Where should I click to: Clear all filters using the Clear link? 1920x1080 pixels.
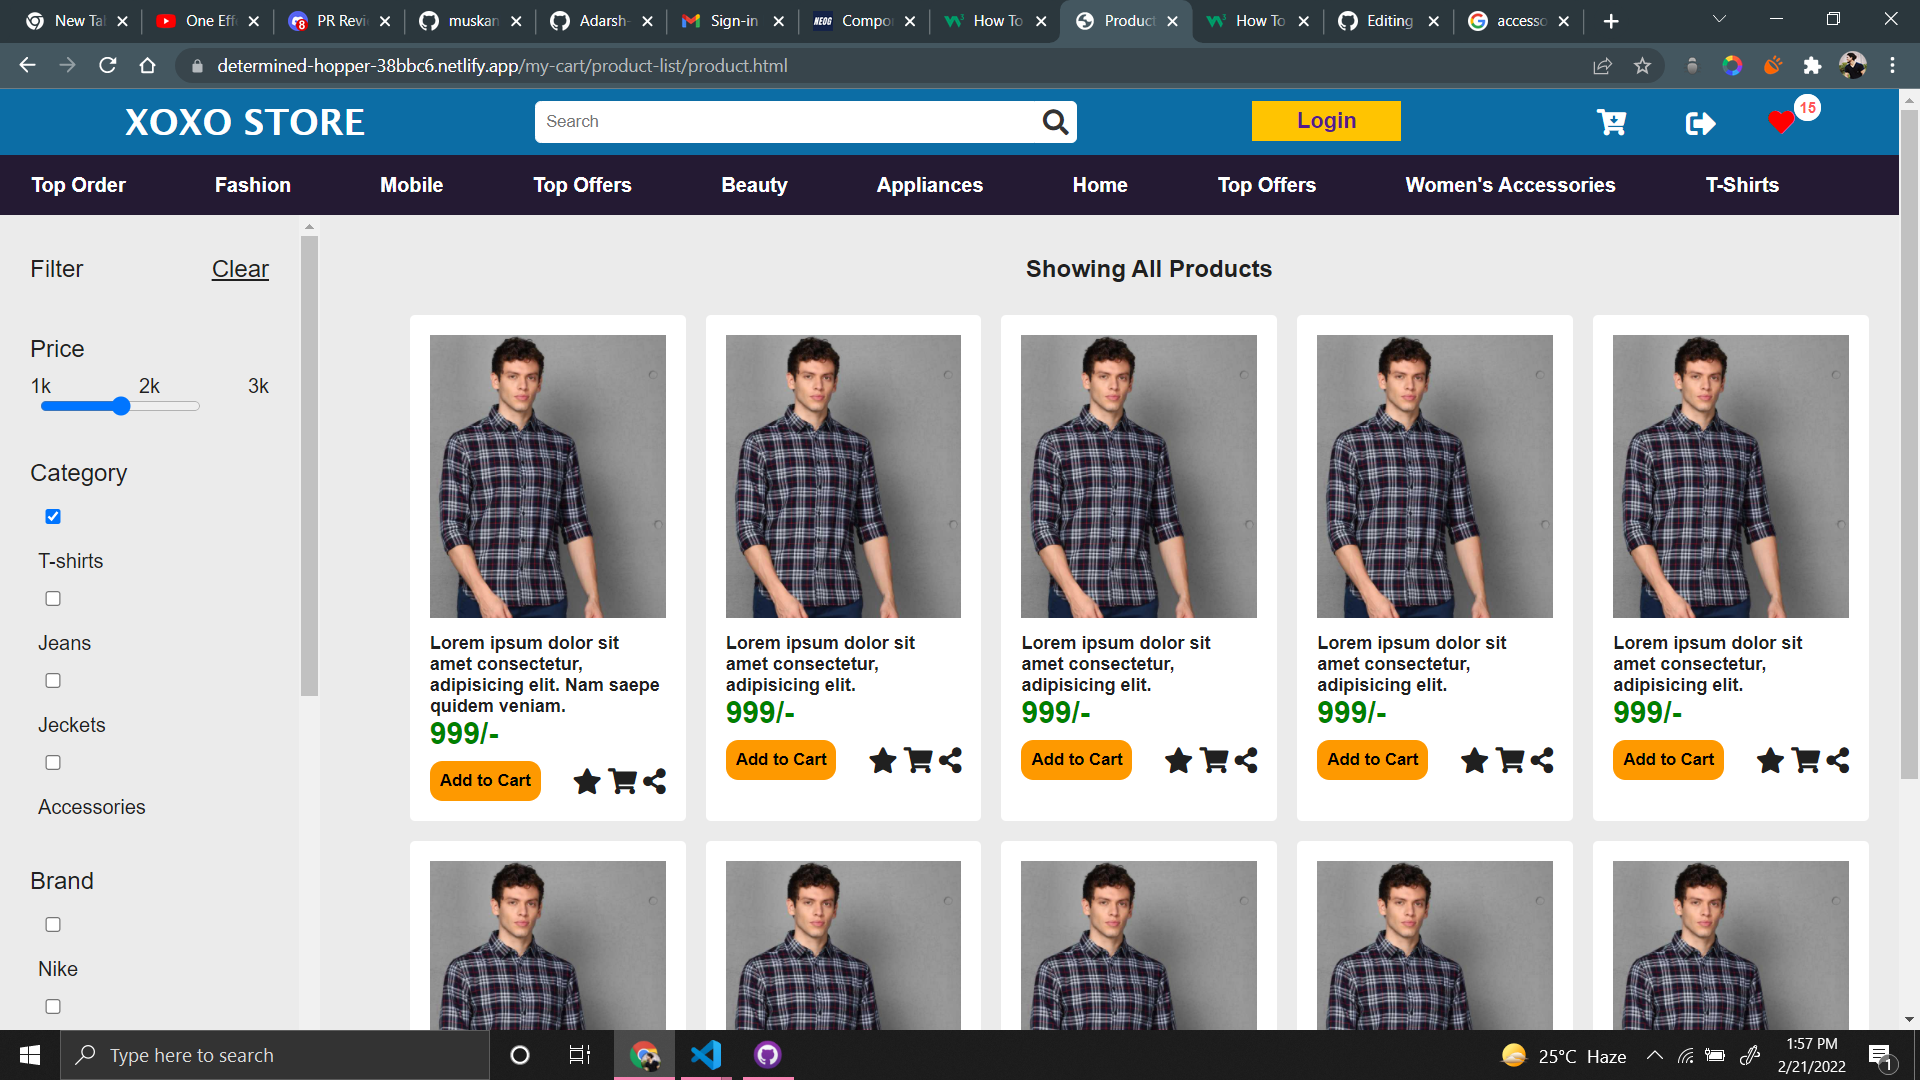(x=239, y=268)
